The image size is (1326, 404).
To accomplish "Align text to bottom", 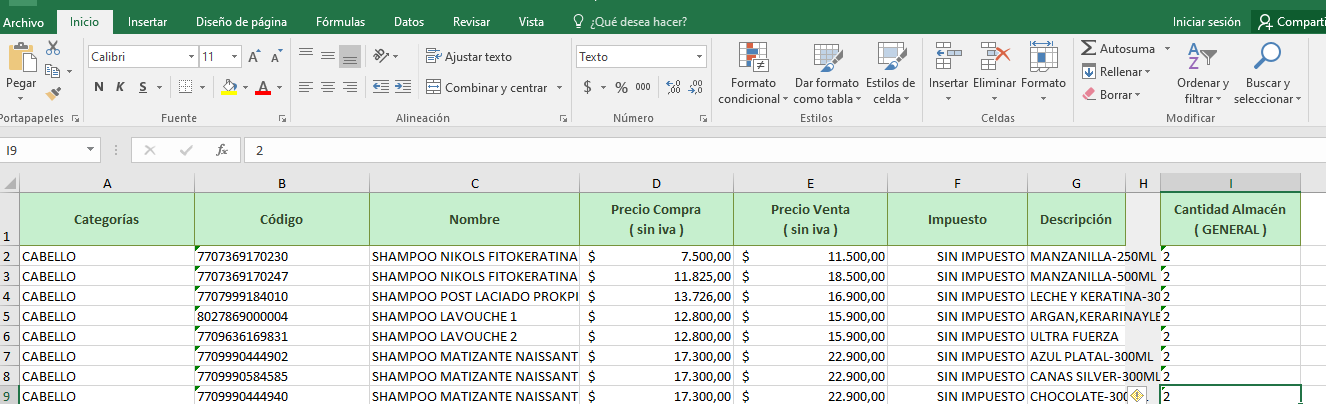I will pyautogui.click(x=349, y=56).
